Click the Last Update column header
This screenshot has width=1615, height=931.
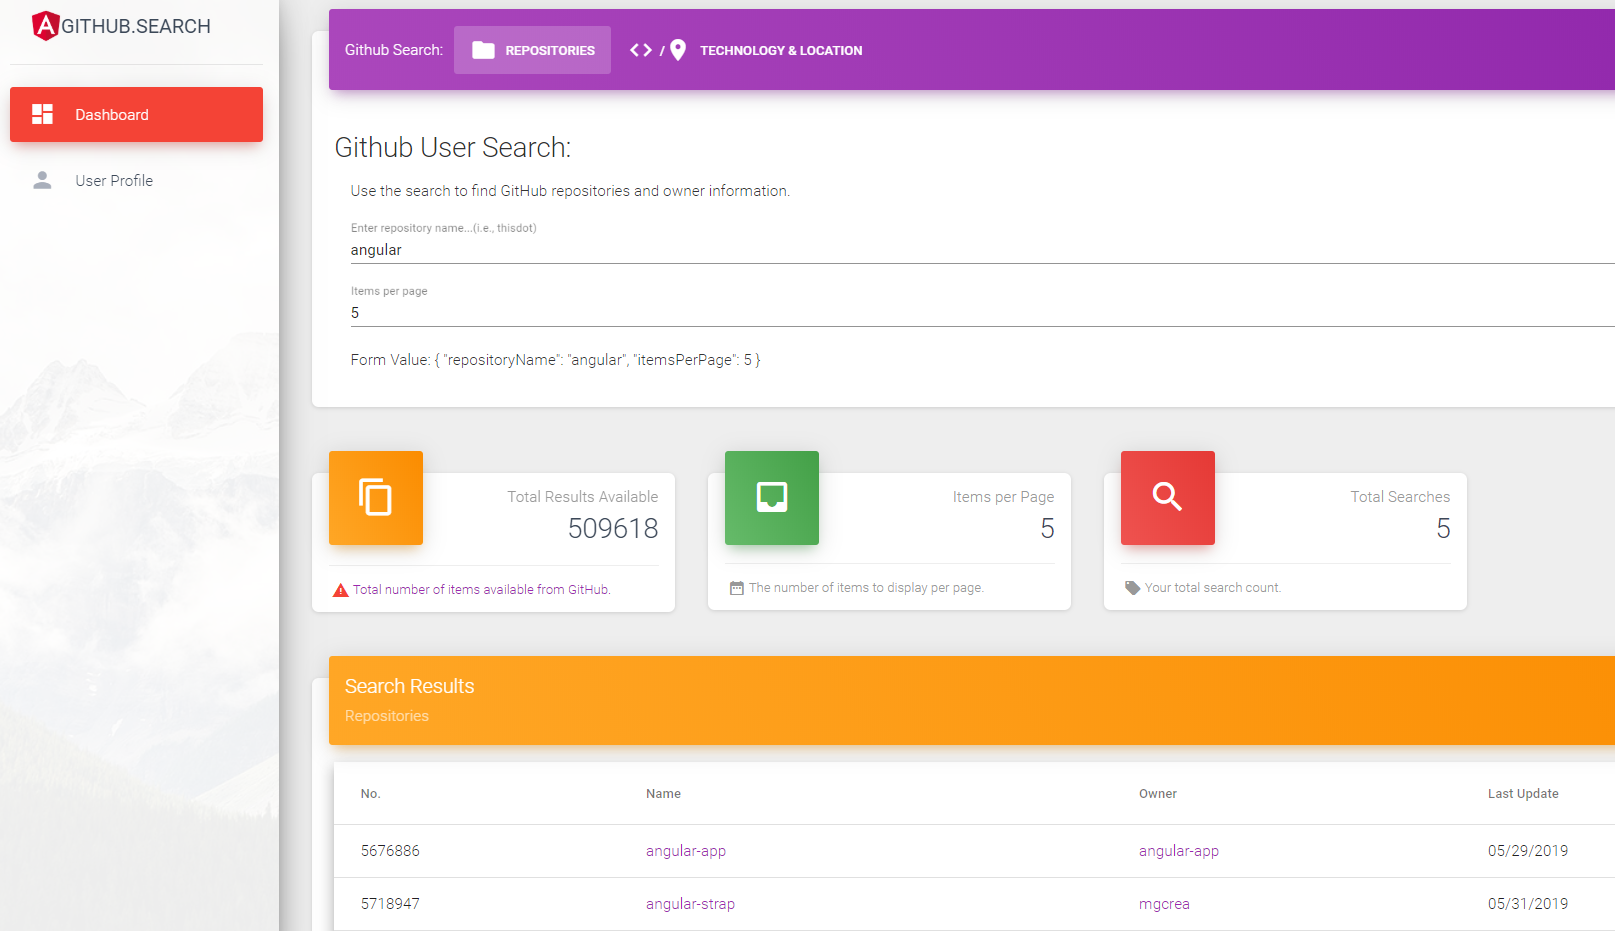pos(1522,794)
